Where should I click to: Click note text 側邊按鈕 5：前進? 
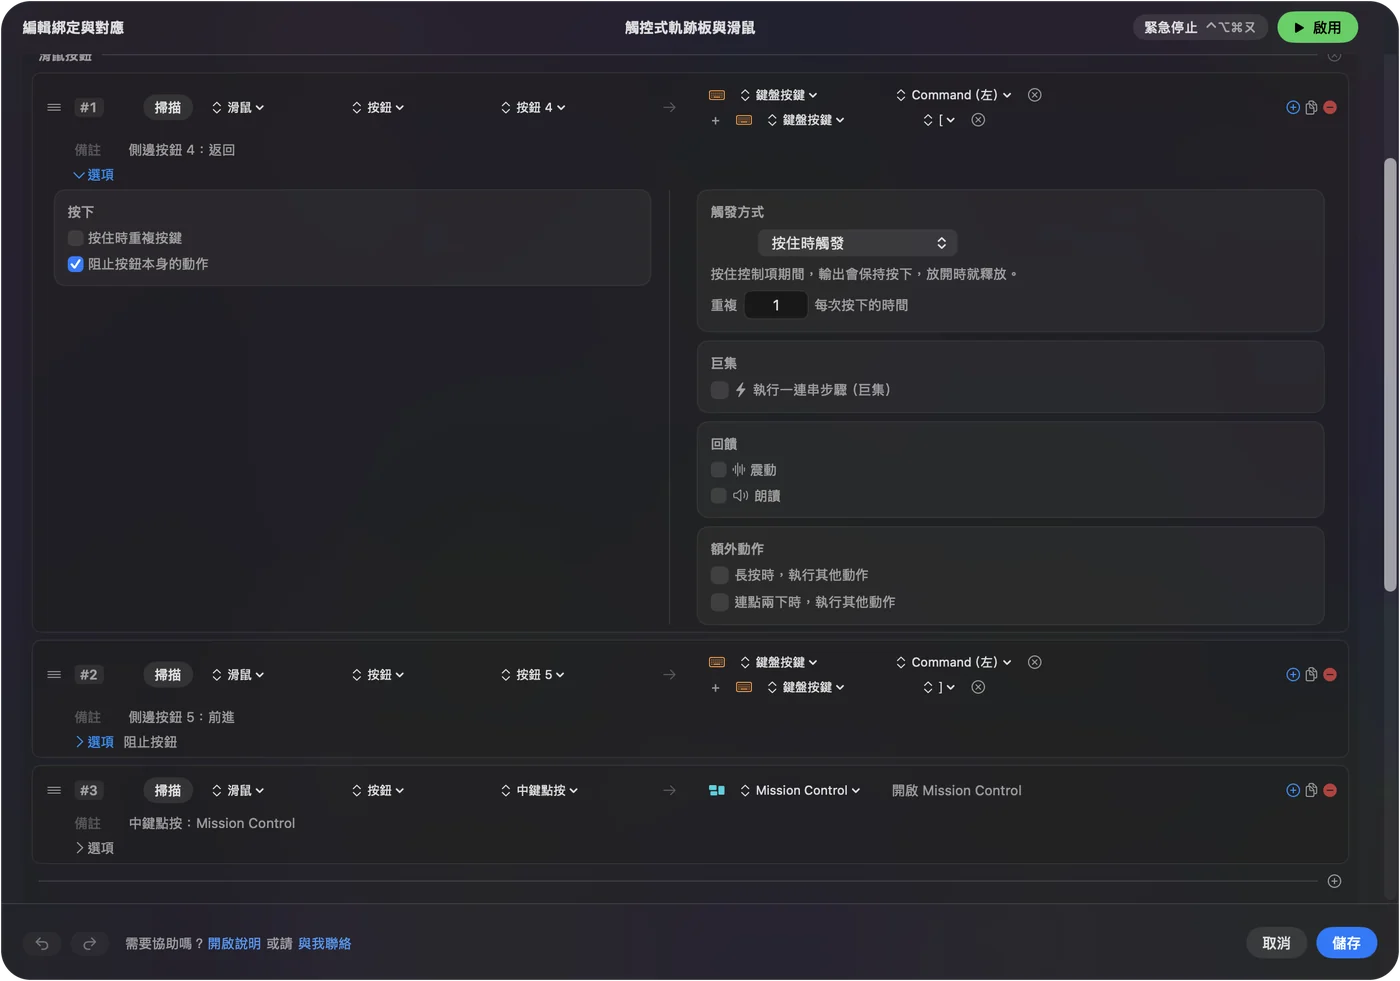[x=182, y=717]
